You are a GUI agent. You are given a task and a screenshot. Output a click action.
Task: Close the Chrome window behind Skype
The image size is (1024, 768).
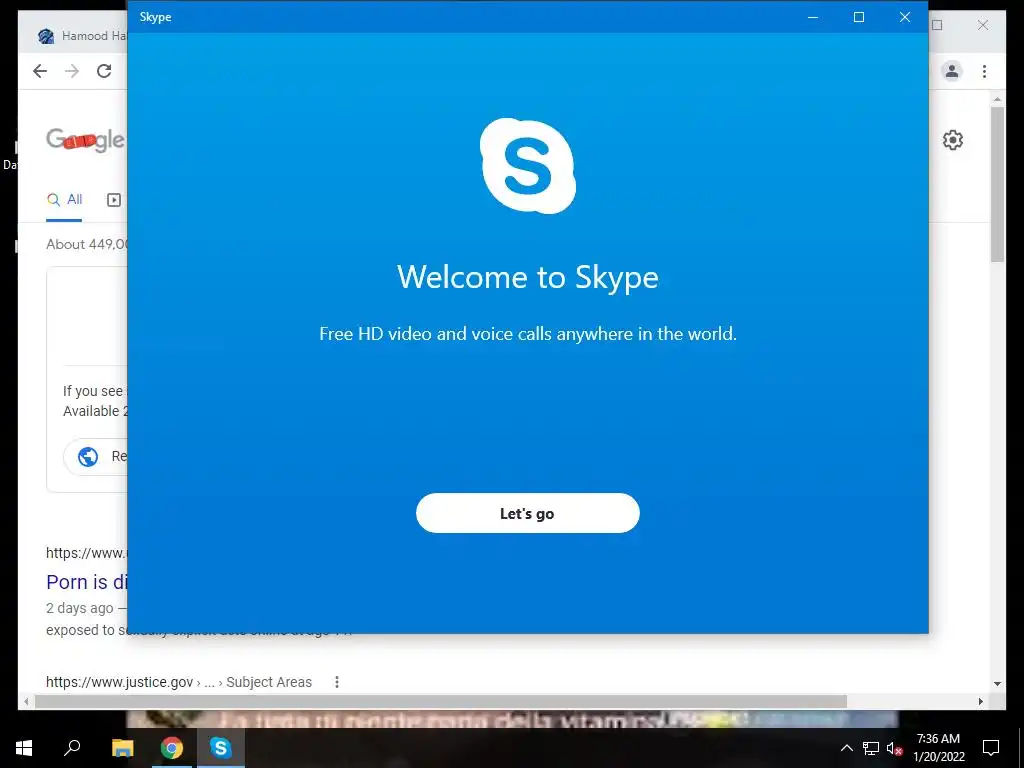click(983, 25)
